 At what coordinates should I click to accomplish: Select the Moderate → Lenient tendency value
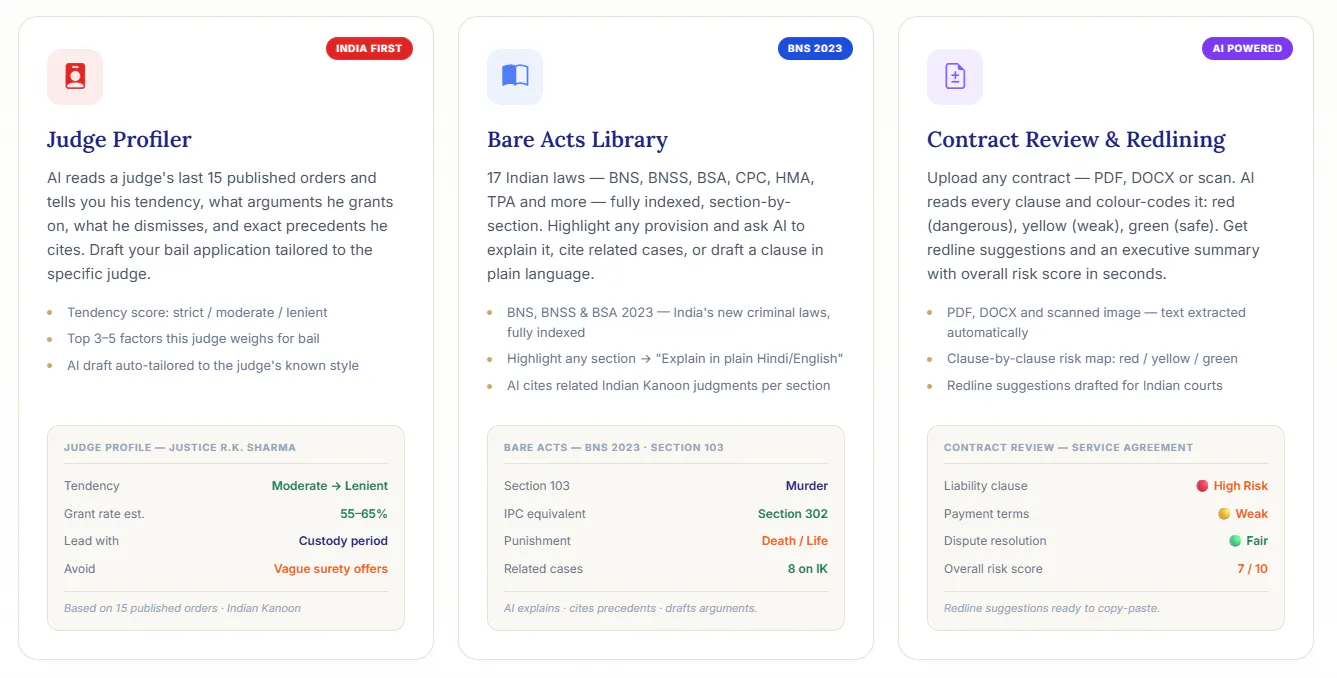pyautogui.click(x=330, y=486)
